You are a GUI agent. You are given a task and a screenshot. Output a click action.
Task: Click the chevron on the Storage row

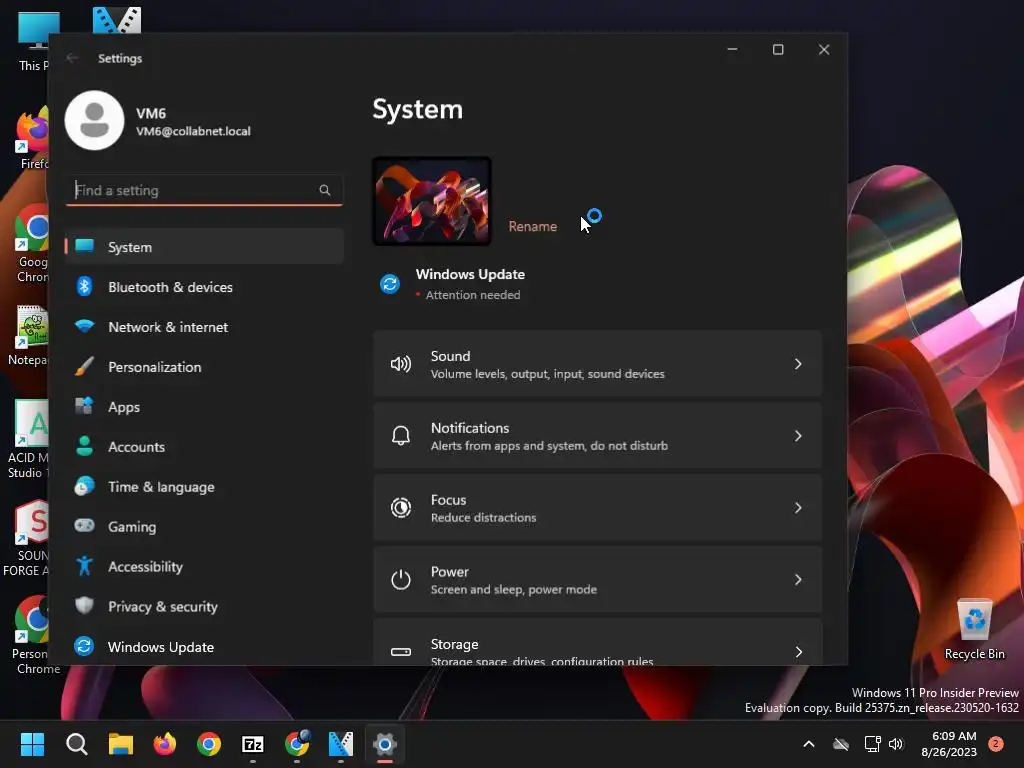[798, 652]
